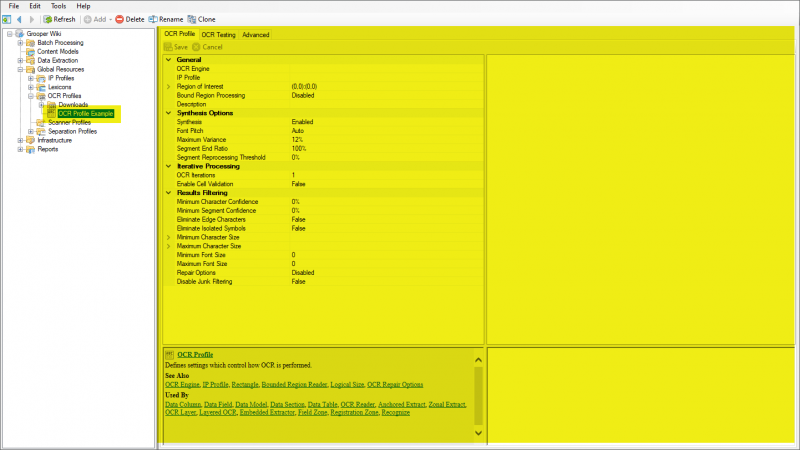Open the File menu
This screenshot has height=450, width=800.
(14, 6)
